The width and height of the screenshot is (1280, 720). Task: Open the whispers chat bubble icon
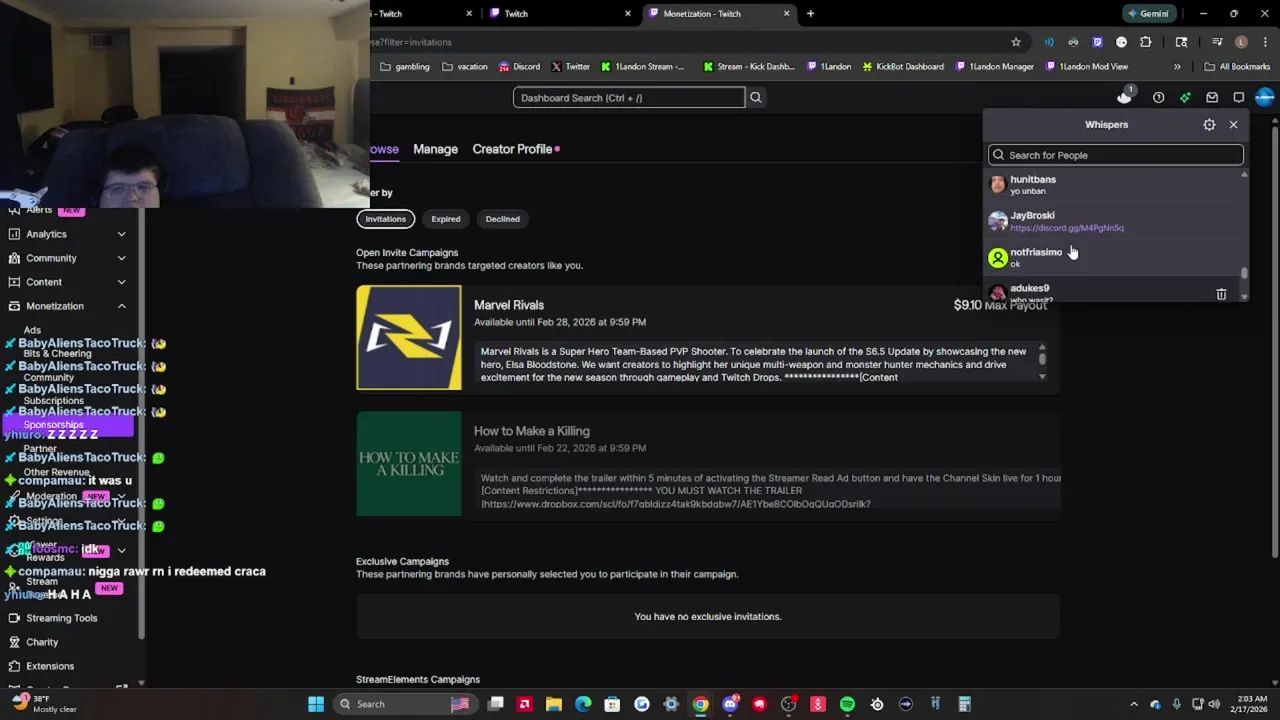click(1238, 98)
